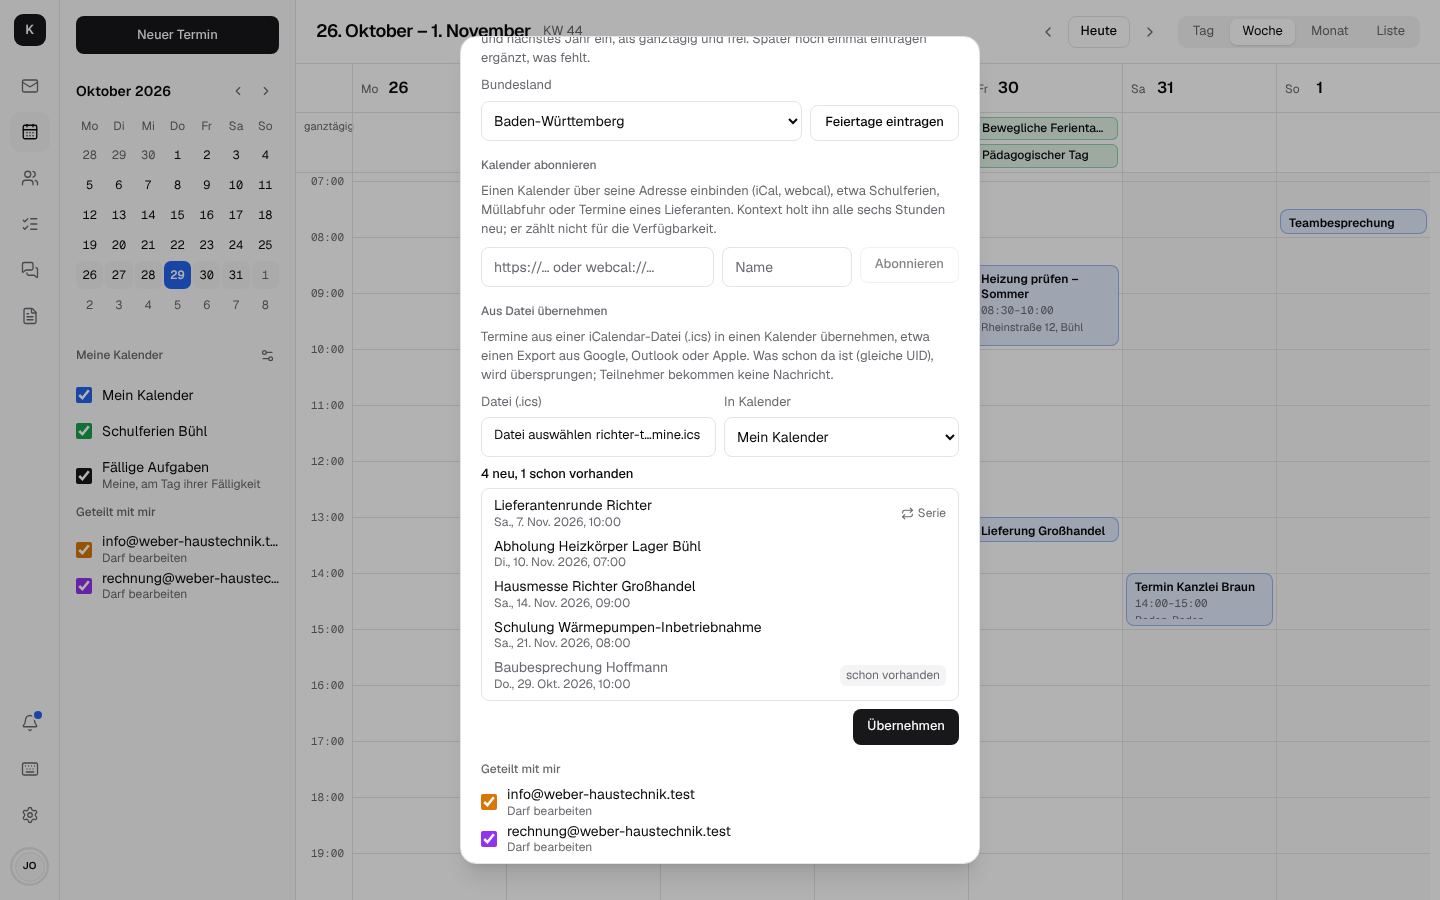Select day 29 in the mini calendar

pyautogui.click(x=177, y=275)
